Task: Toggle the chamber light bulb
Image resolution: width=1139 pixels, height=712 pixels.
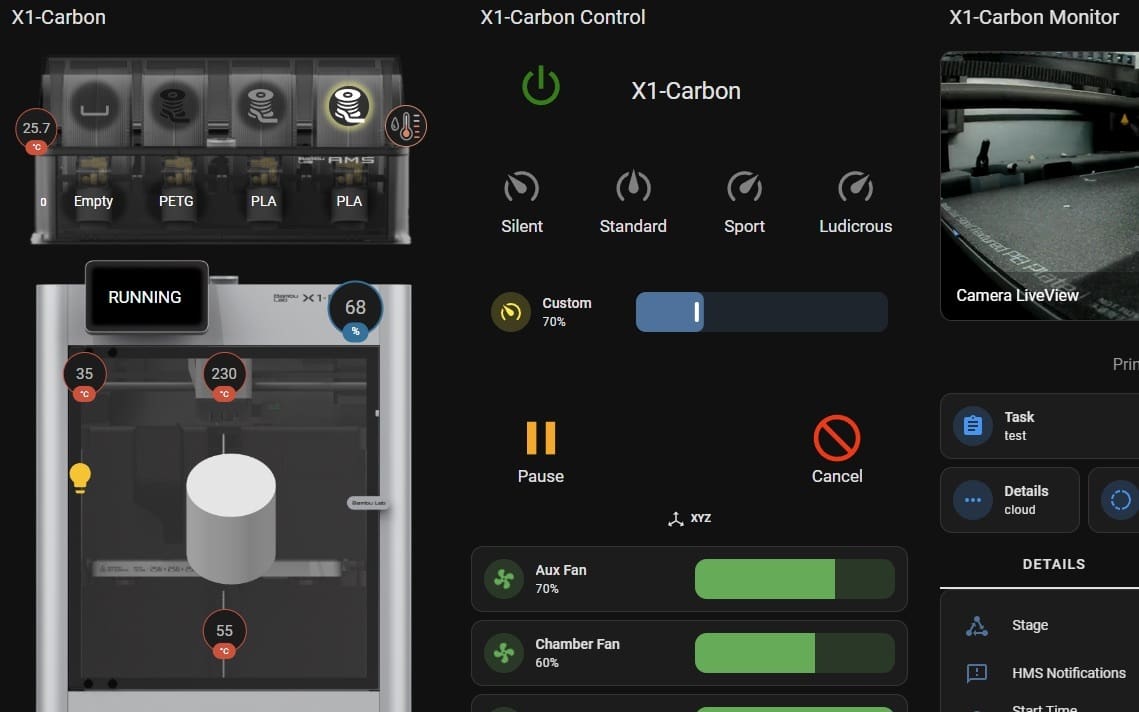Action: pyautogui.click(x=80, y=478)
